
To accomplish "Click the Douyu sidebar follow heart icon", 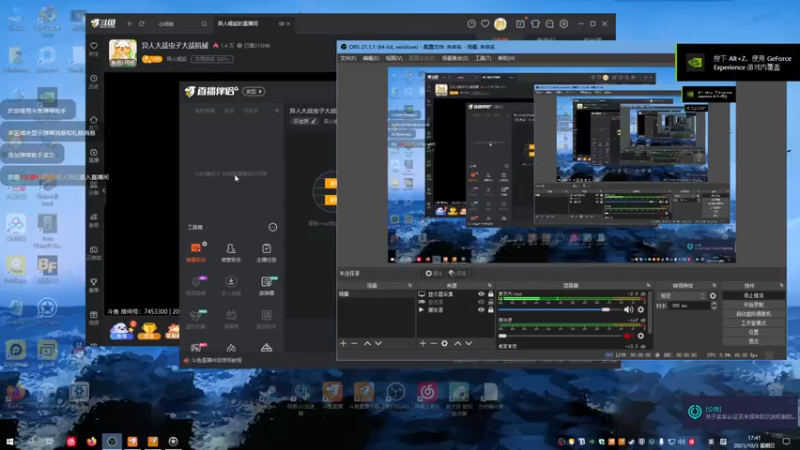I will click(x=94, y=48).
